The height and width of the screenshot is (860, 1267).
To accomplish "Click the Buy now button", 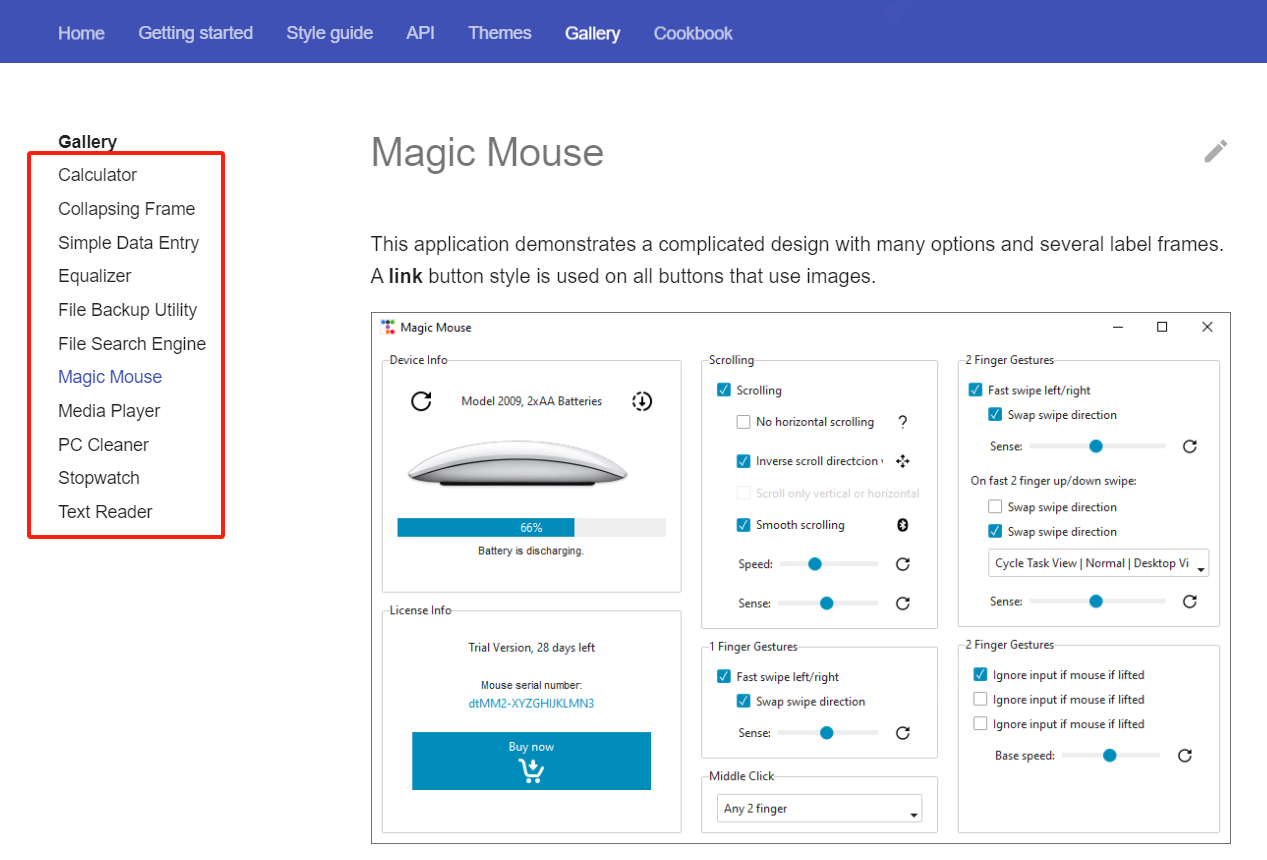I will coord(531,761).
